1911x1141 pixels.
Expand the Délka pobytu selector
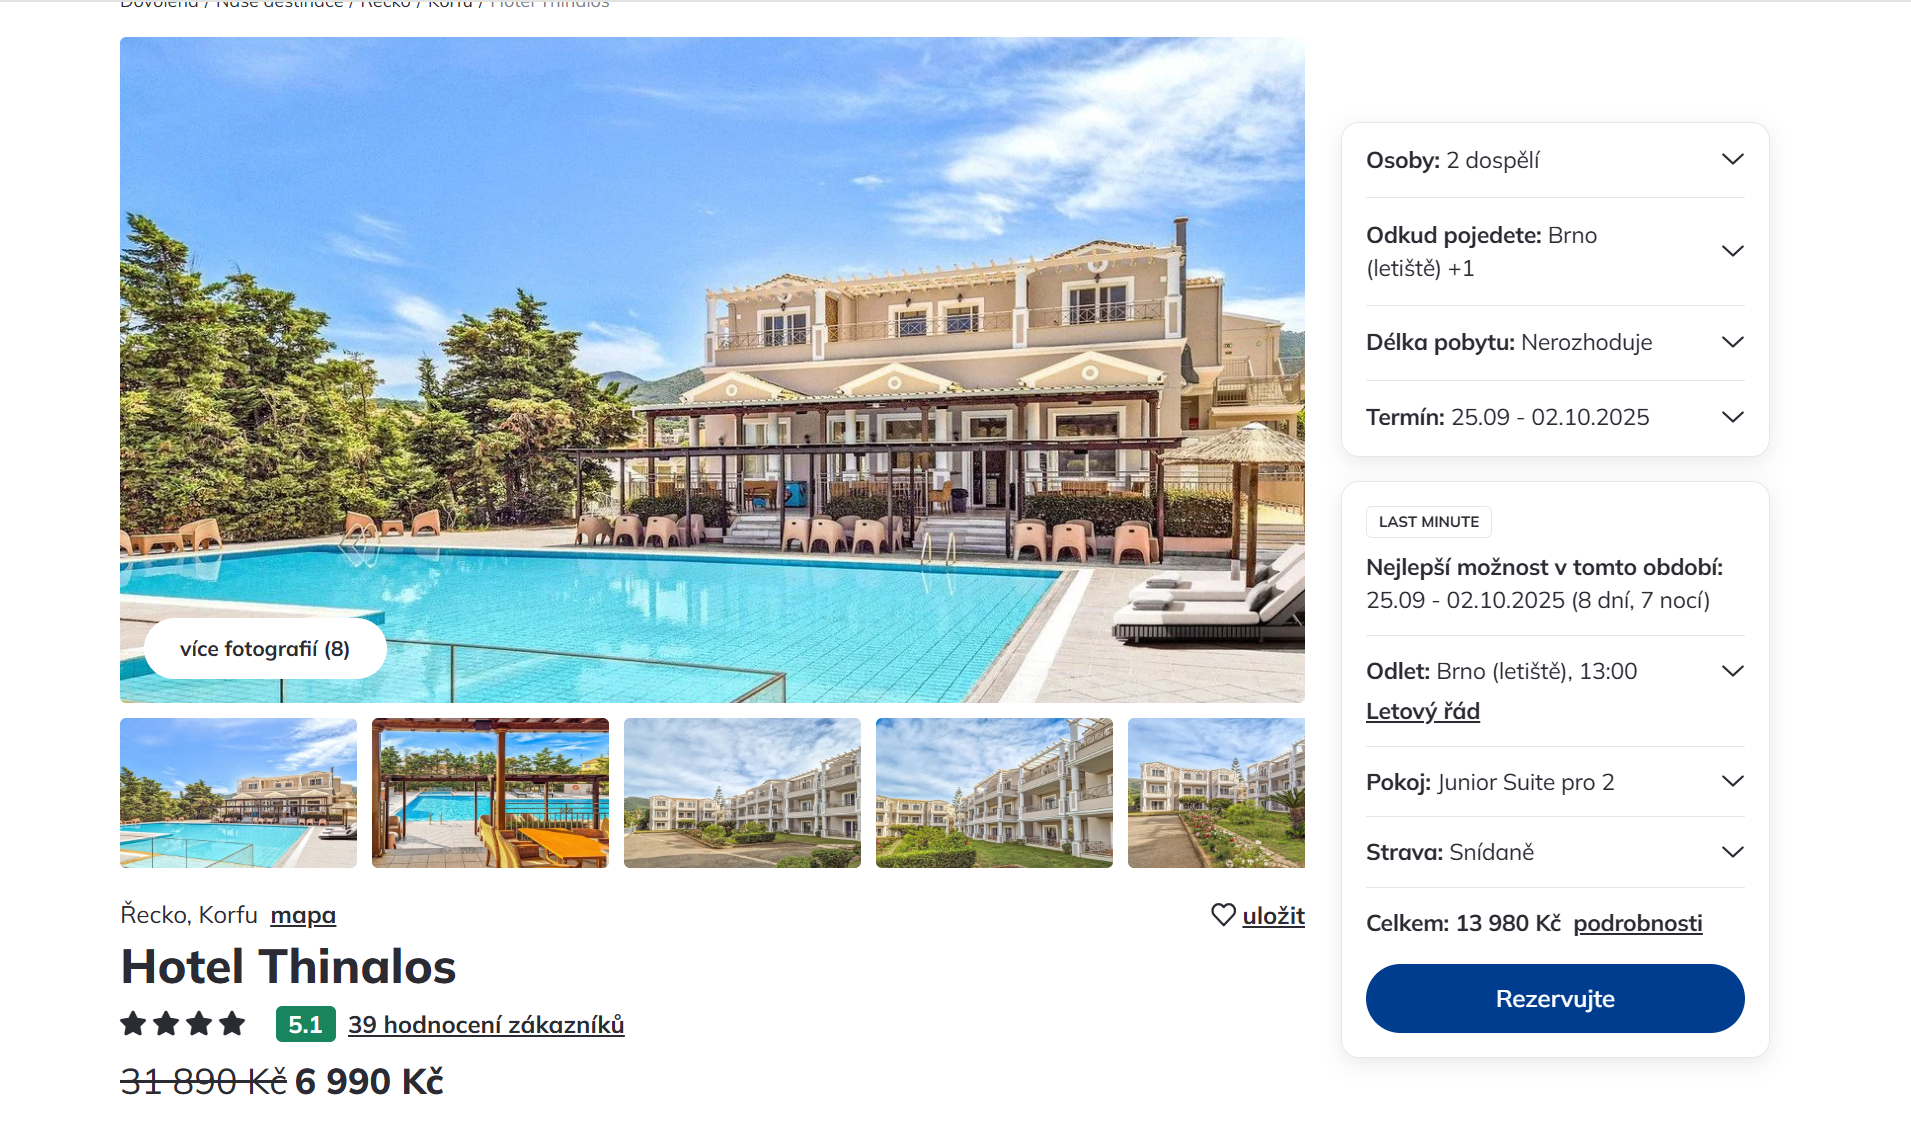(x=1555, y=342)
